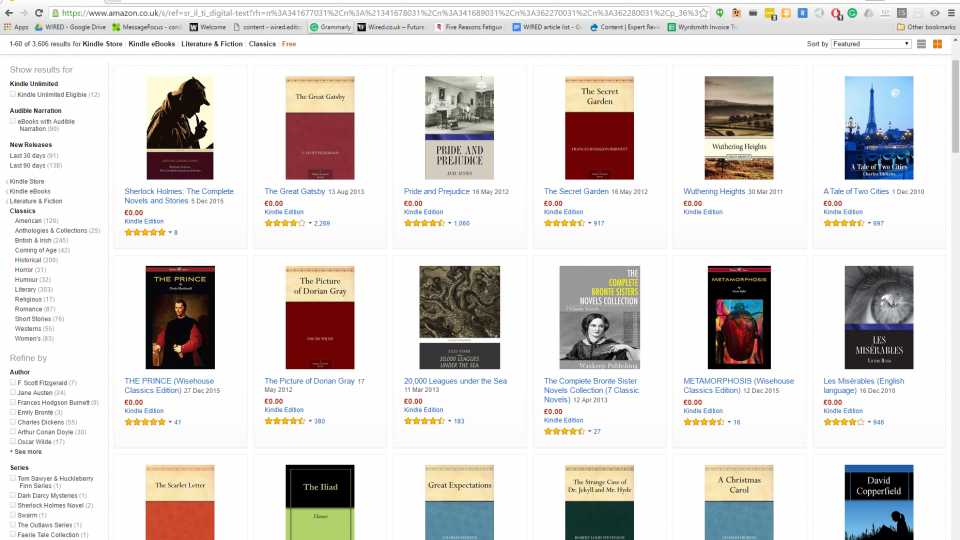Open Sherlock Holmes Complete Novels title link

point(179,196)
